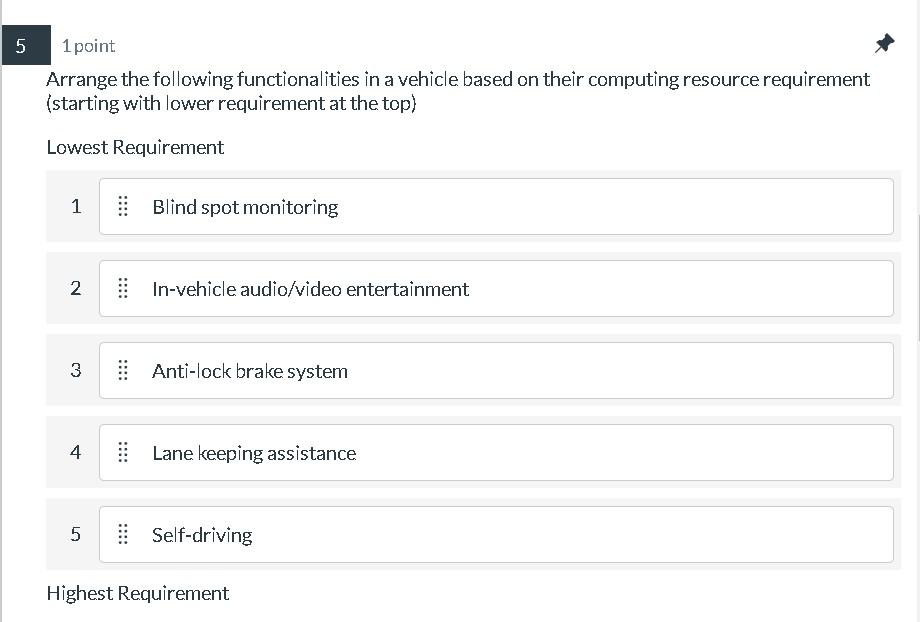Click the Anti-lock brake system item
The height and width of the screenshot is (622, 920).
[496, 371]
